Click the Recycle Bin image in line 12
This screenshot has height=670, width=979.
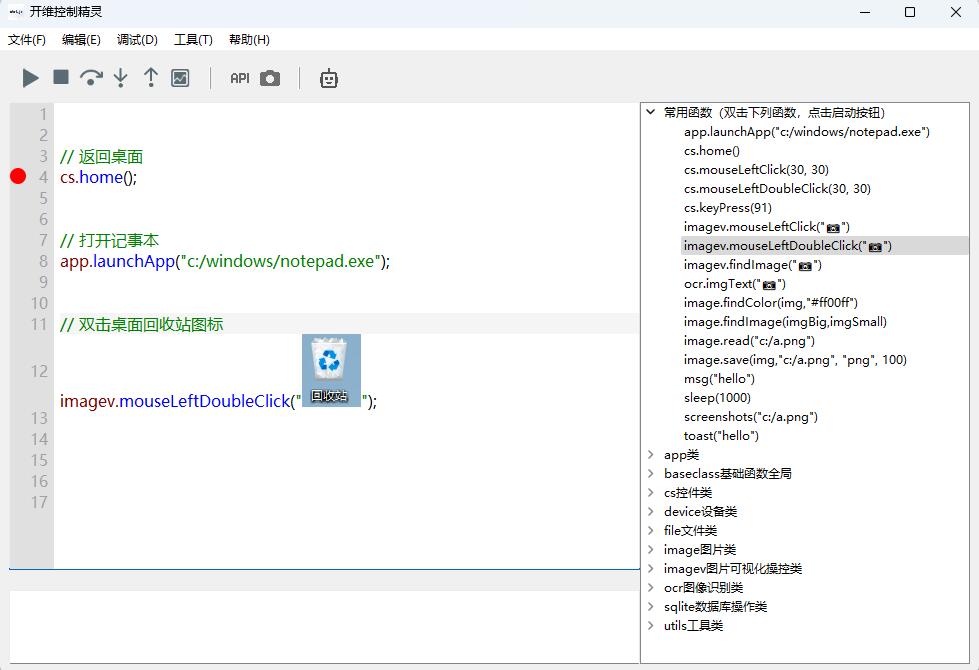point(332,370)
